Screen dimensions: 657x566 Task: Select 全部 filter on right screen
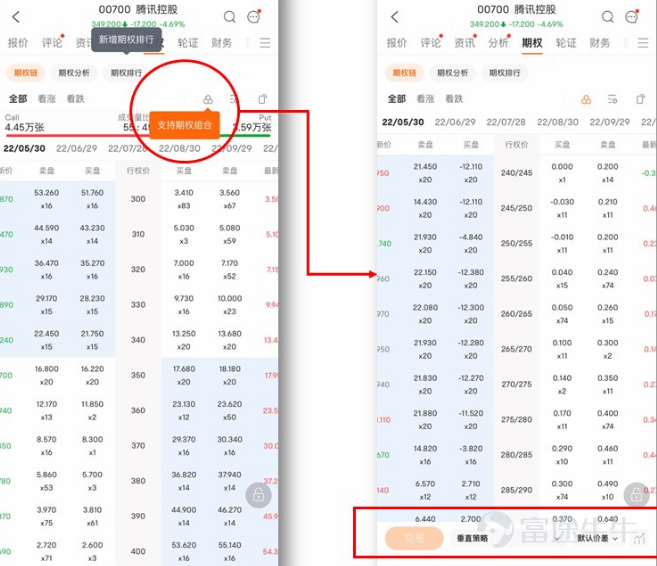[396, 99]
